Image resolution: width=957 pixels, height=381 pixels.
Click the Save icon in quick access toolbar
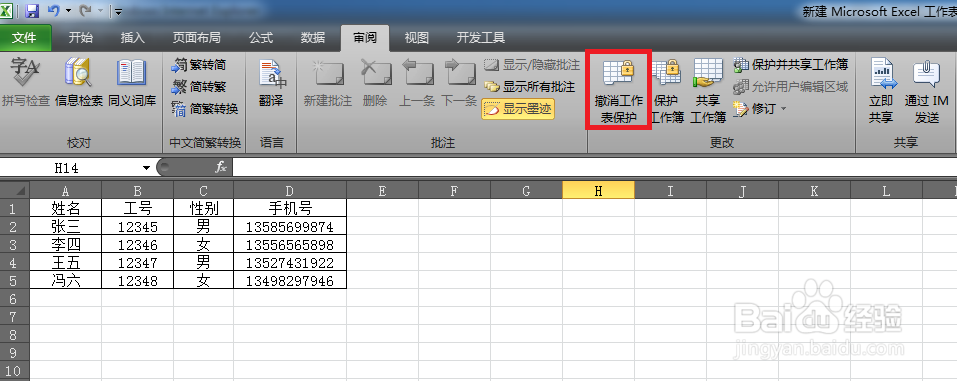pyautogui.click(x=32, y=10)
